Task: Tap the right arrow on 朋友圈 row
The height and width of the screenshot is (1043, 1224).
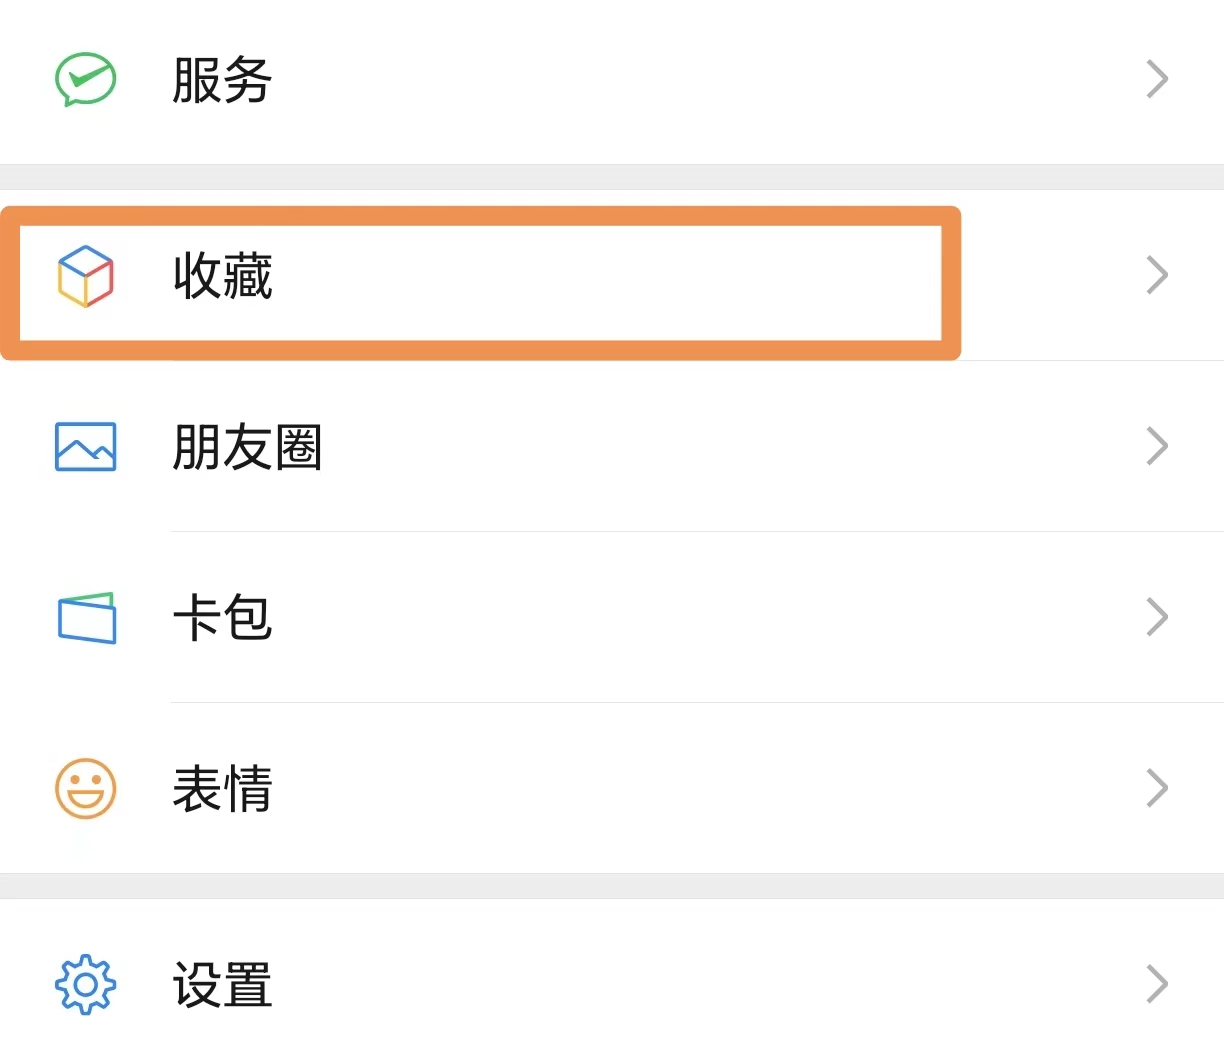Action: (x=1157, y=446)
